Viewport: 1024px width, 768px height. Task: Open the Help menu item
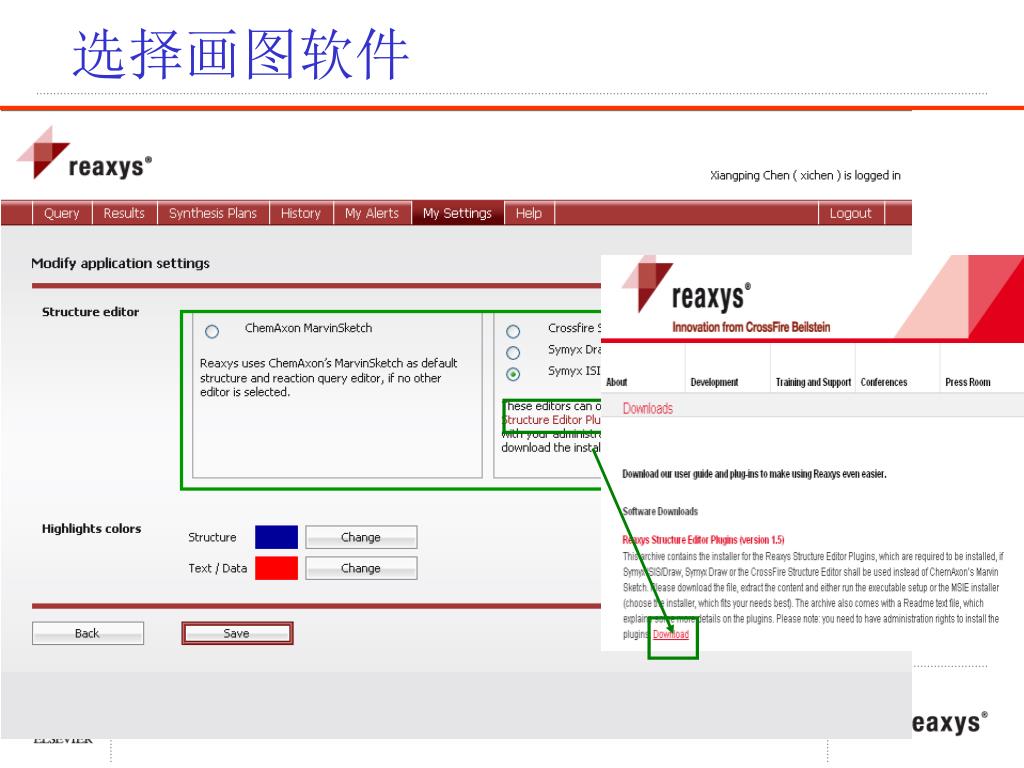pyautogui.click(x=529, y=213)
